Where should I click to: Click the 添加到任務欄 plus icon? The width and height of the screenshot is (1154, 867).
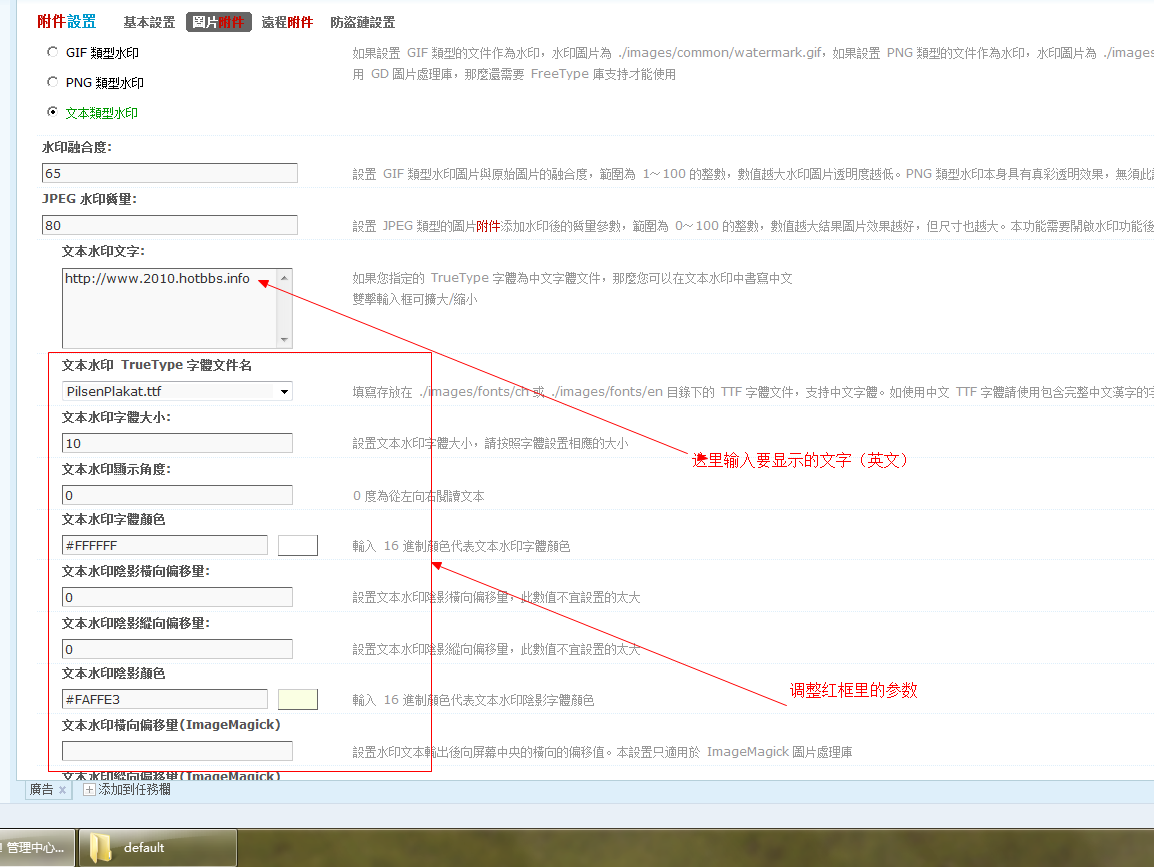tap(89, 790)
